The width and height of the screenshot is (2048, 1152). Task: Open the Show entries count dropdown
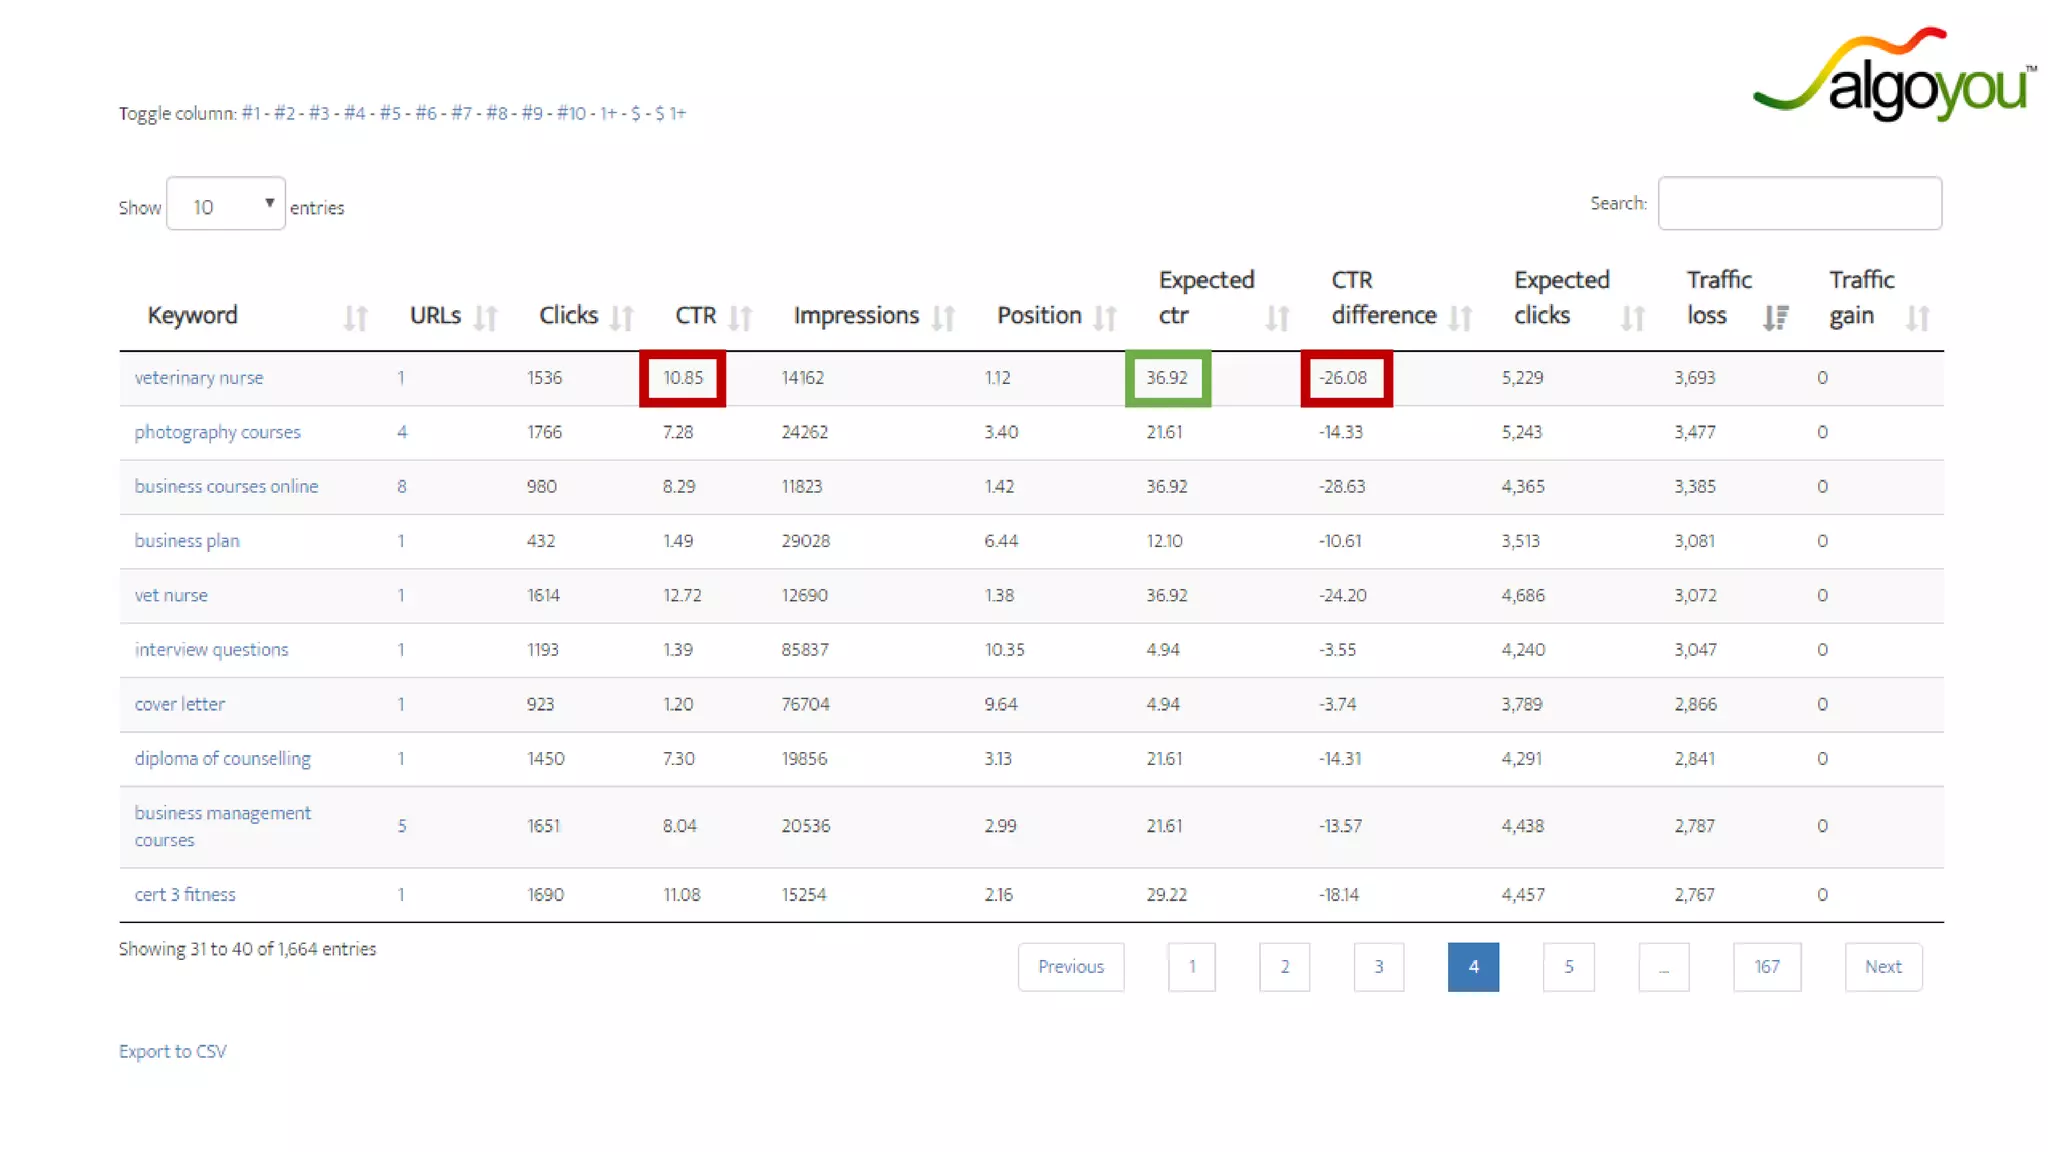[226, 204]
